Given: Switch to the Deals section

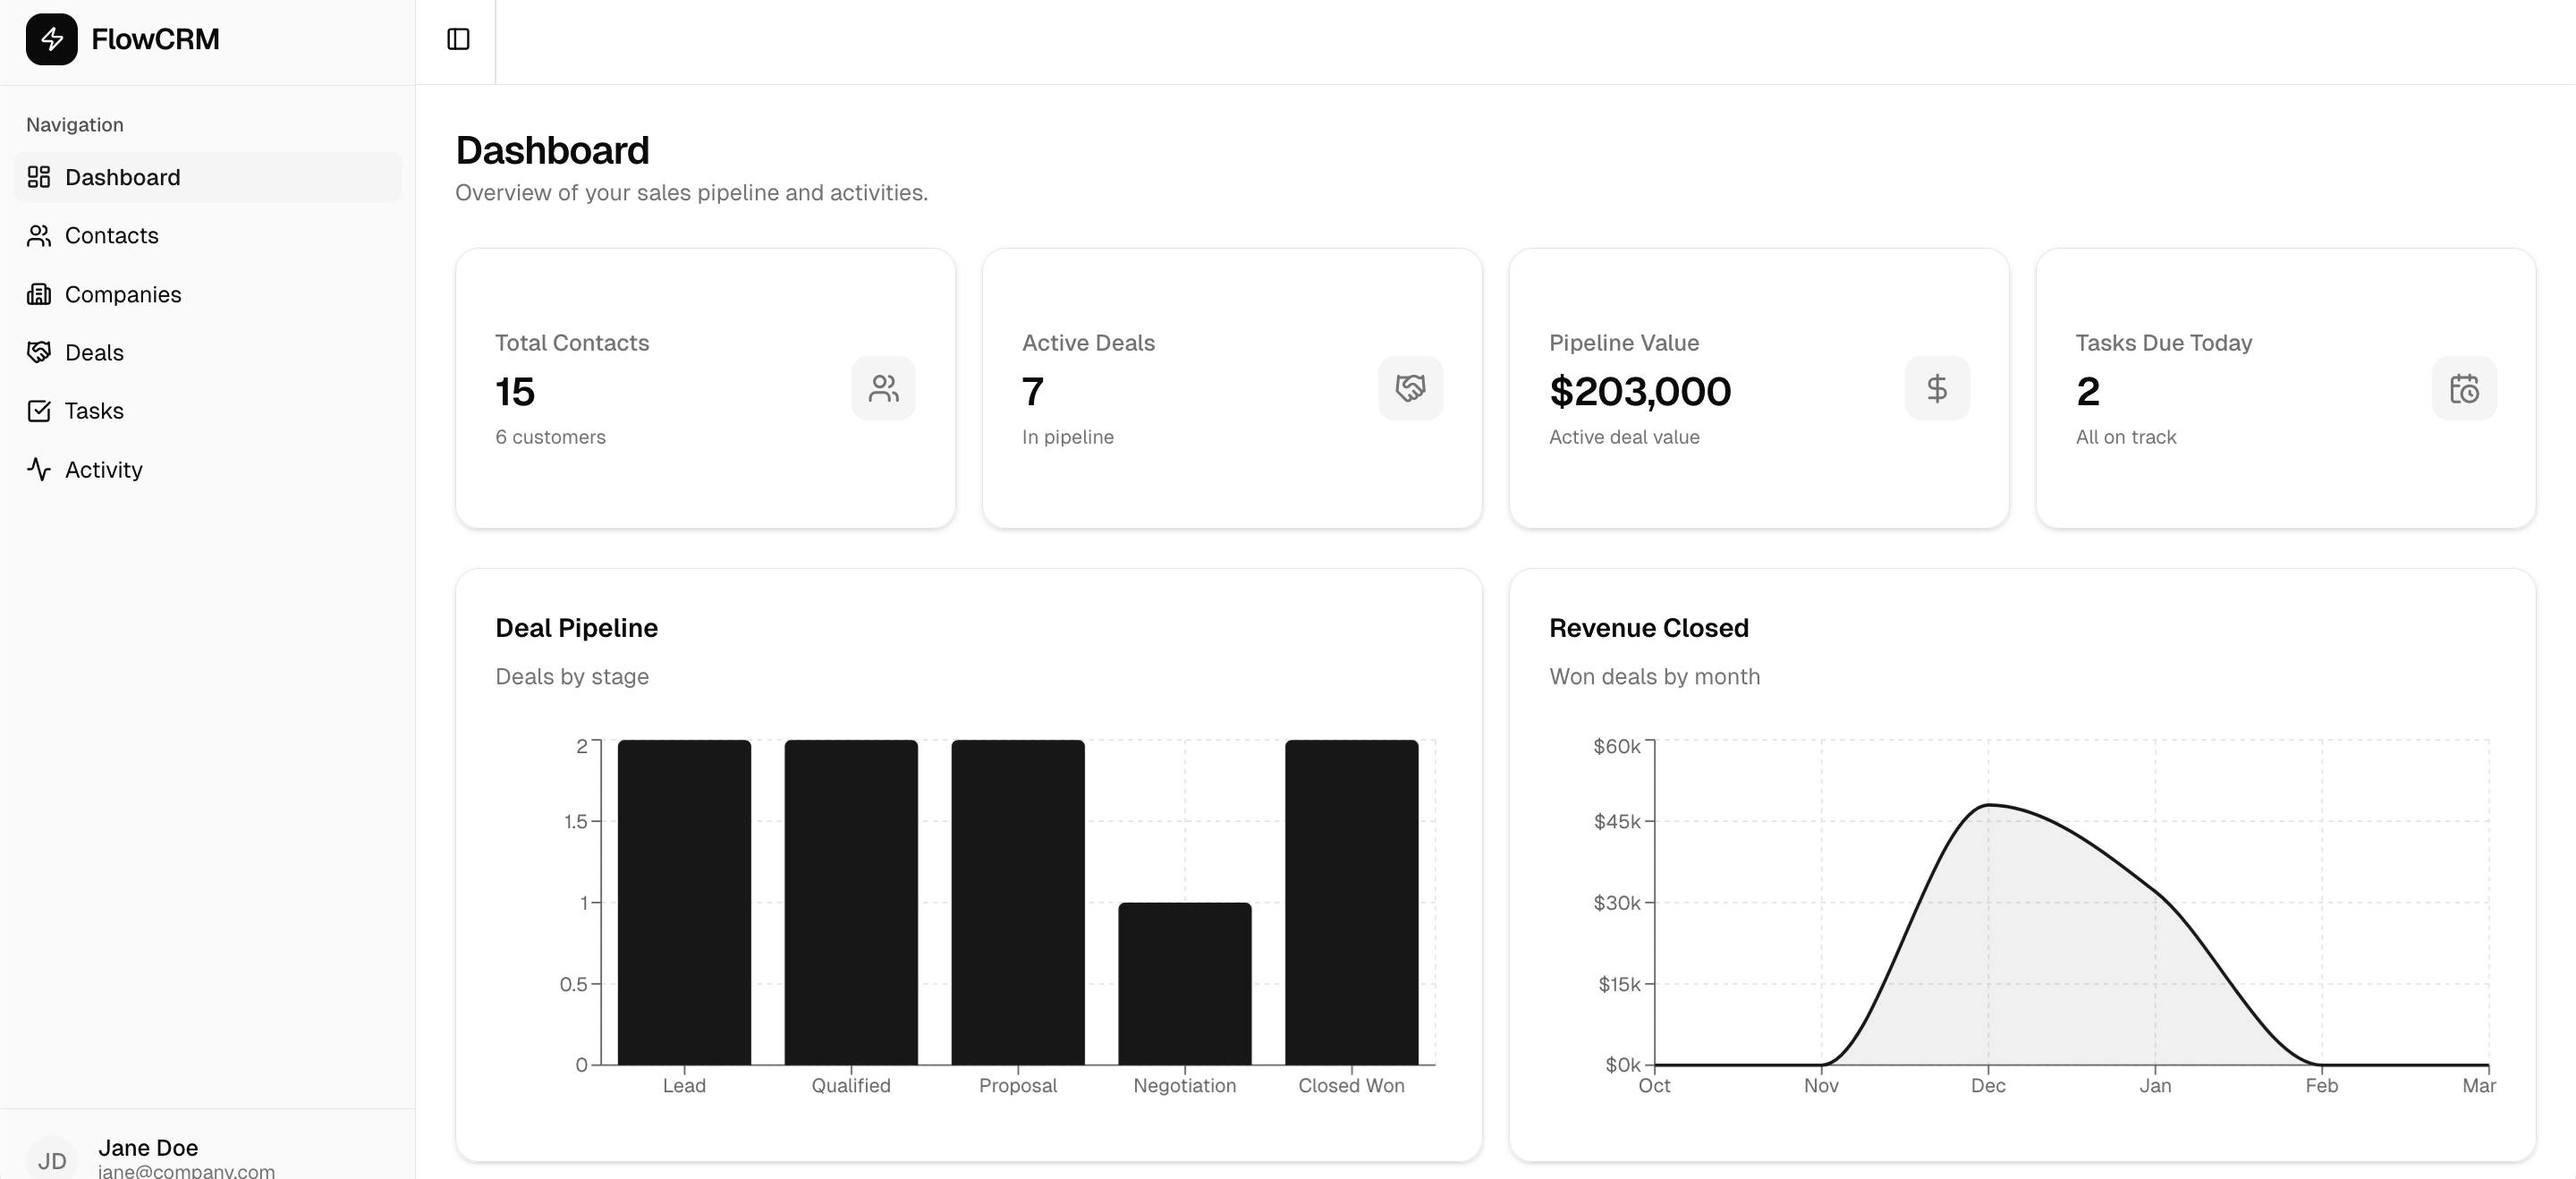Looking at the screenshot, I should click(x=94, y=352).
